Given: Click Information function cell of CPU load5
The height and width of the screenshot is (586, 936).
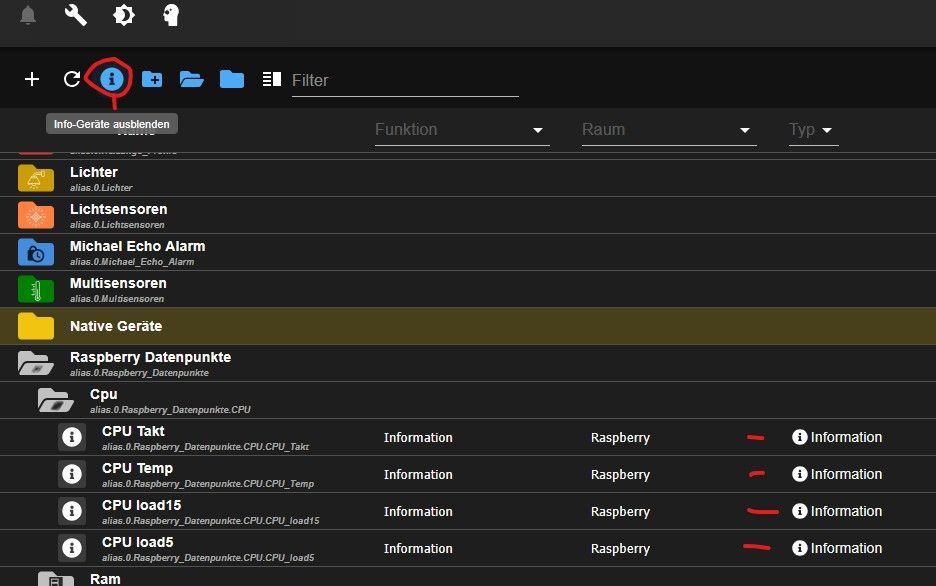Looking at the screenshot, I should pos(418,548).
